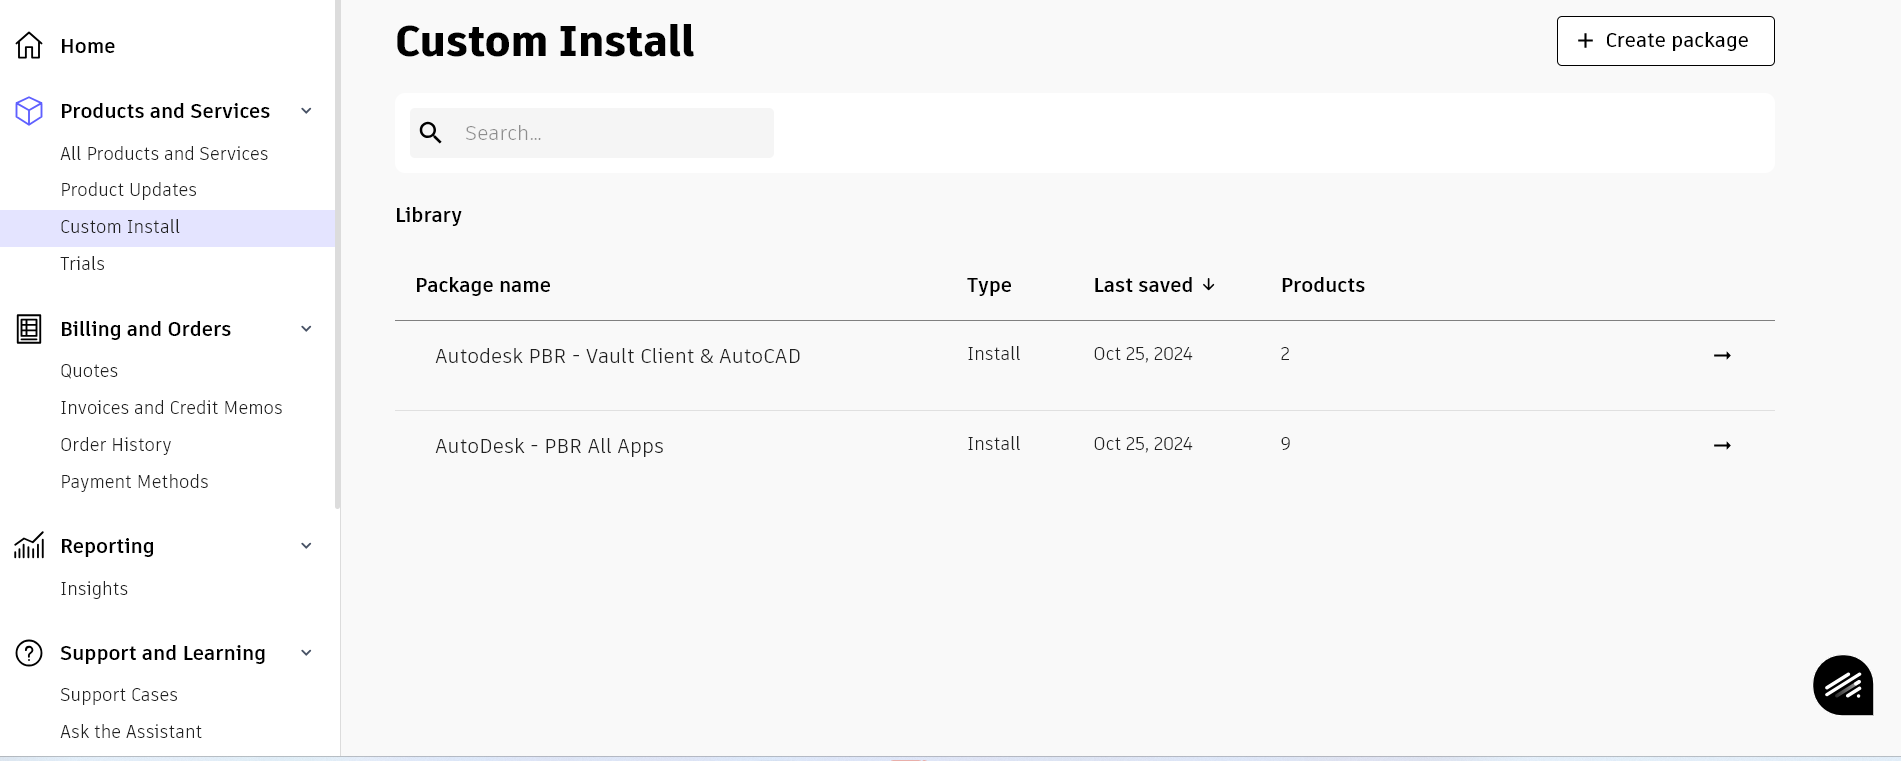
Task: Click the Products column header
Action: 1323,285
